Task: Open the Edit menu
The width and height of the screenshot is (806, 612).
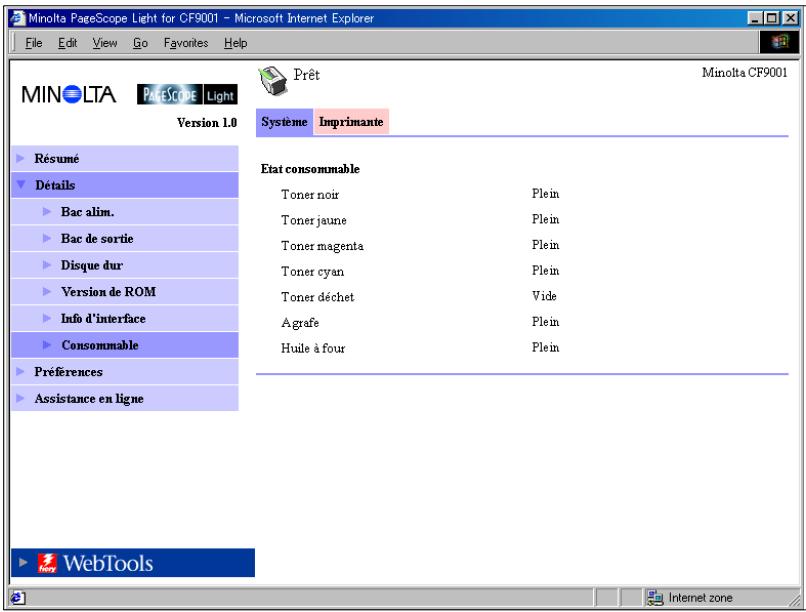Action: click(x=67, y=43)
